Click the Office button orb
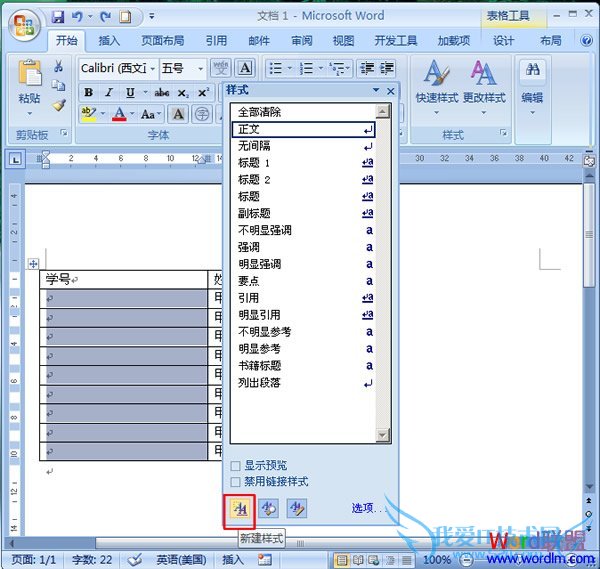600x569 pixels. click(x=24, y=24)
